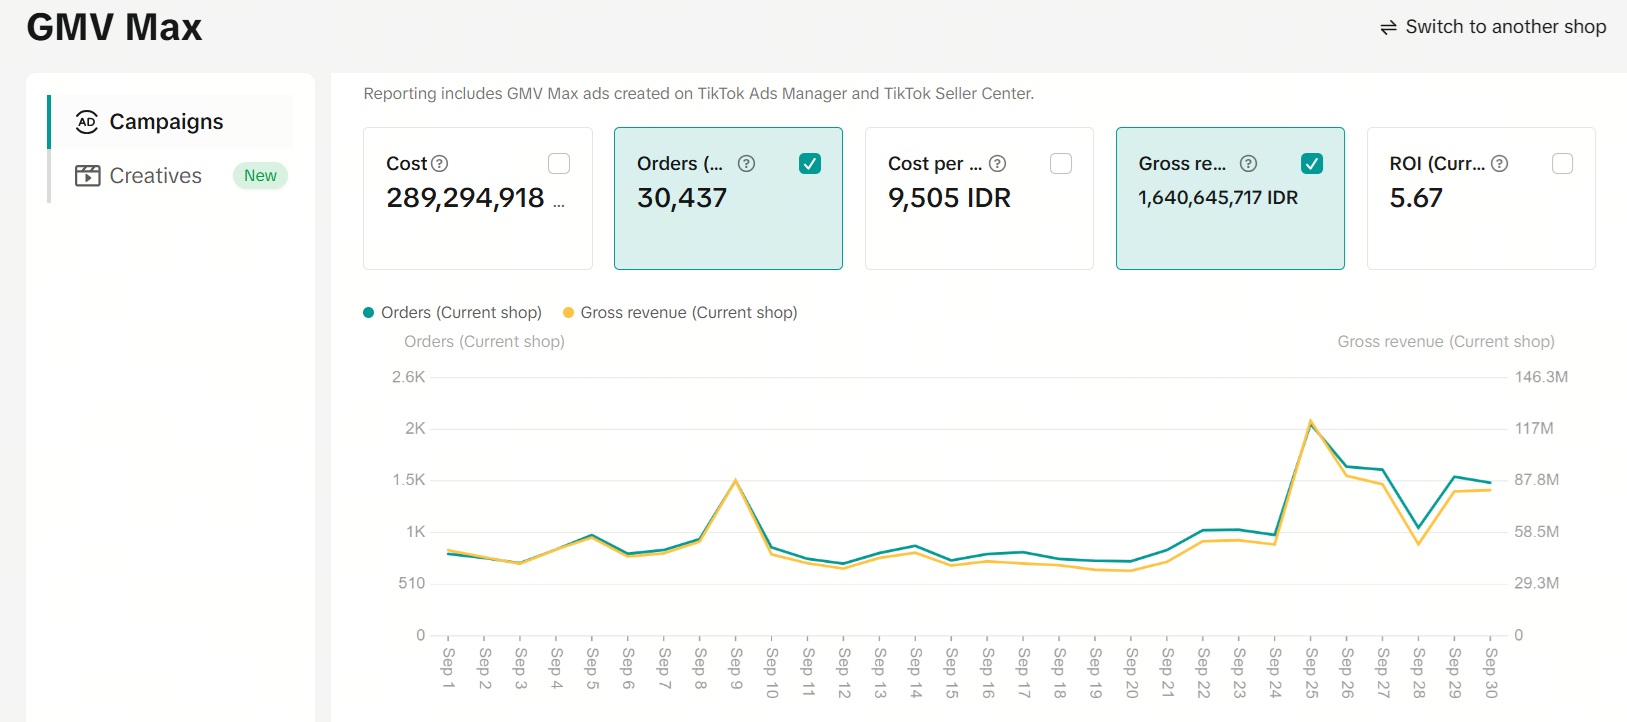
Task: Click the 1.5K left axis label
Action: [409, 480]
